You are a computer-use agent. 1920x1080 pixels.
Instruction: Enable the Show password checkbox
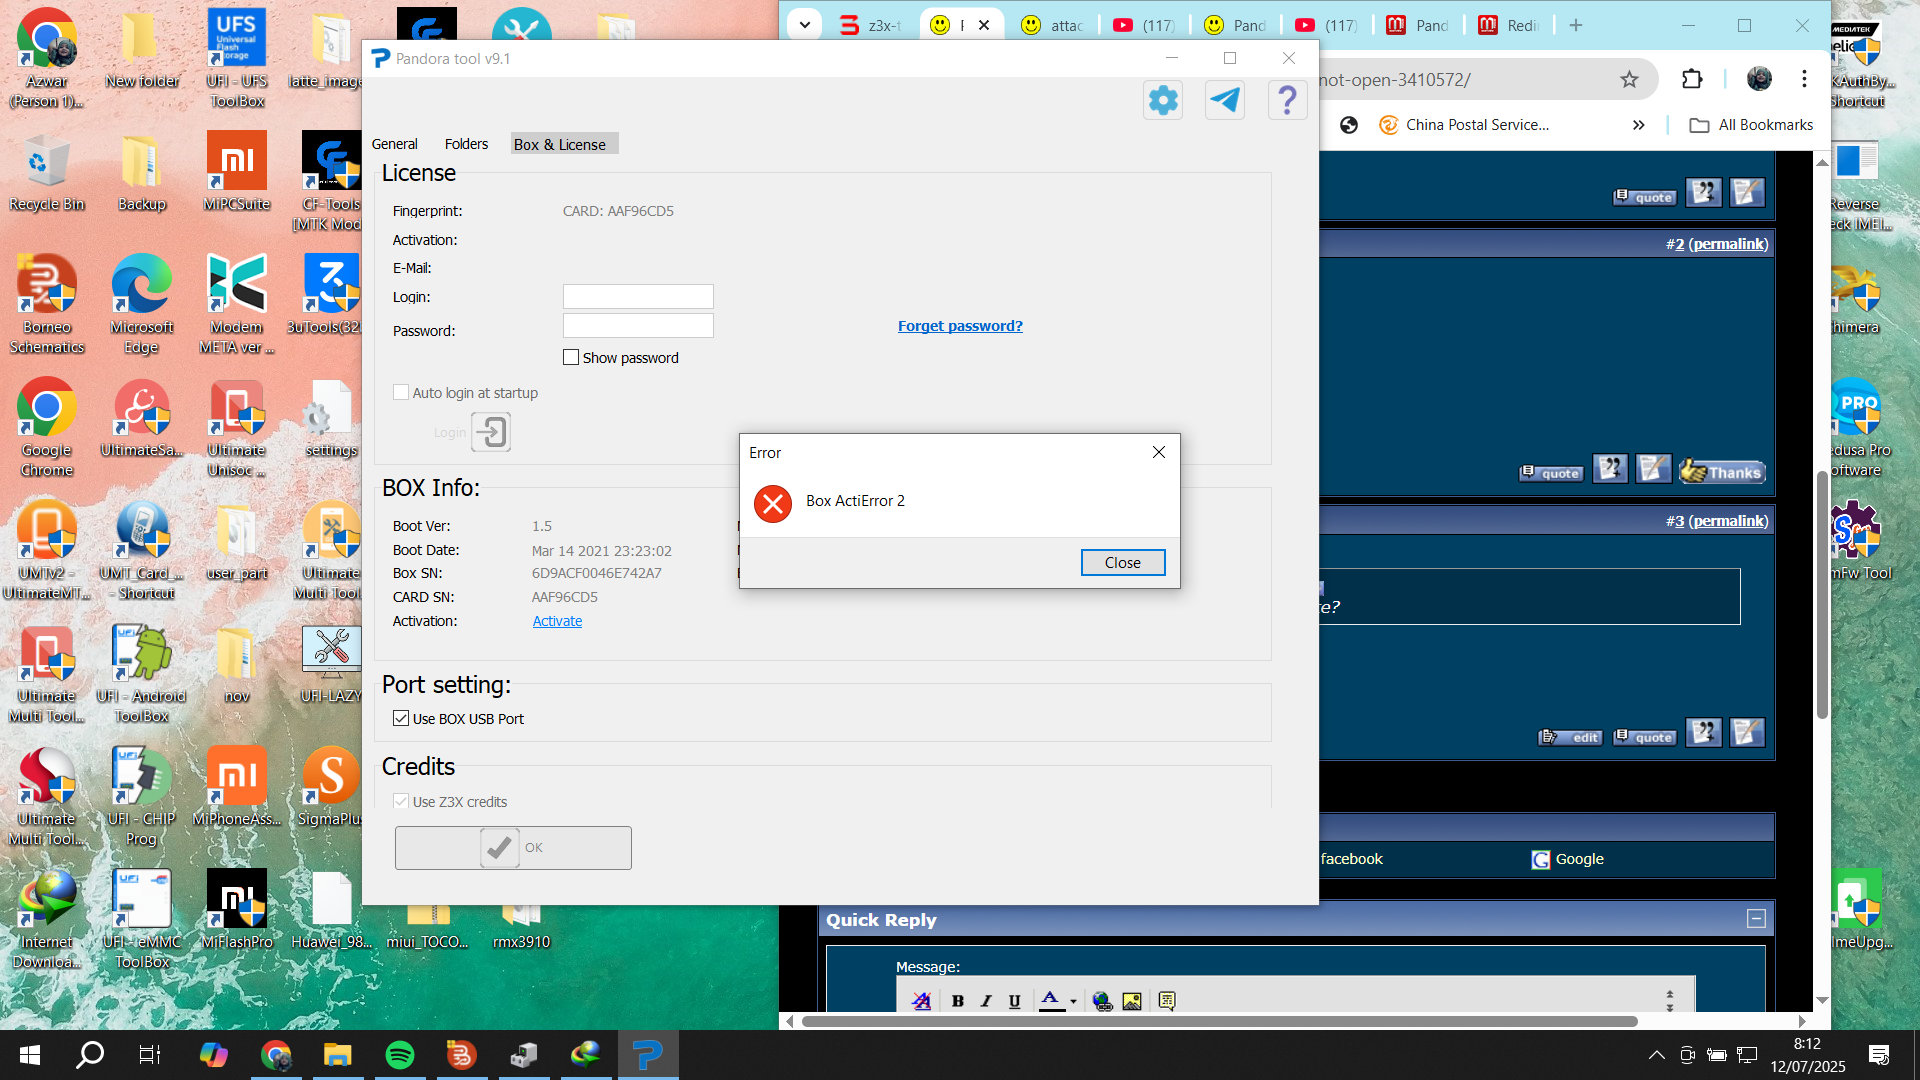(x=571, y=358)
